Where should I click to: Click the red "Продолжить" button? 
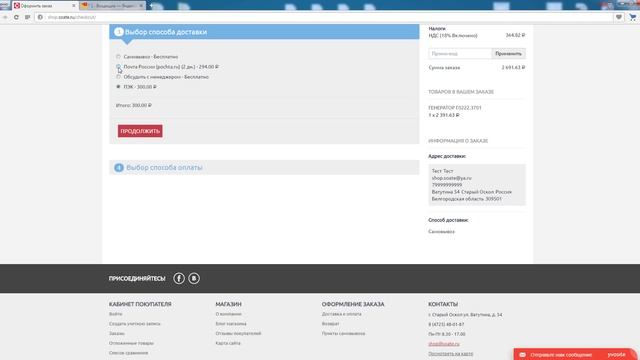coord(140,131)
